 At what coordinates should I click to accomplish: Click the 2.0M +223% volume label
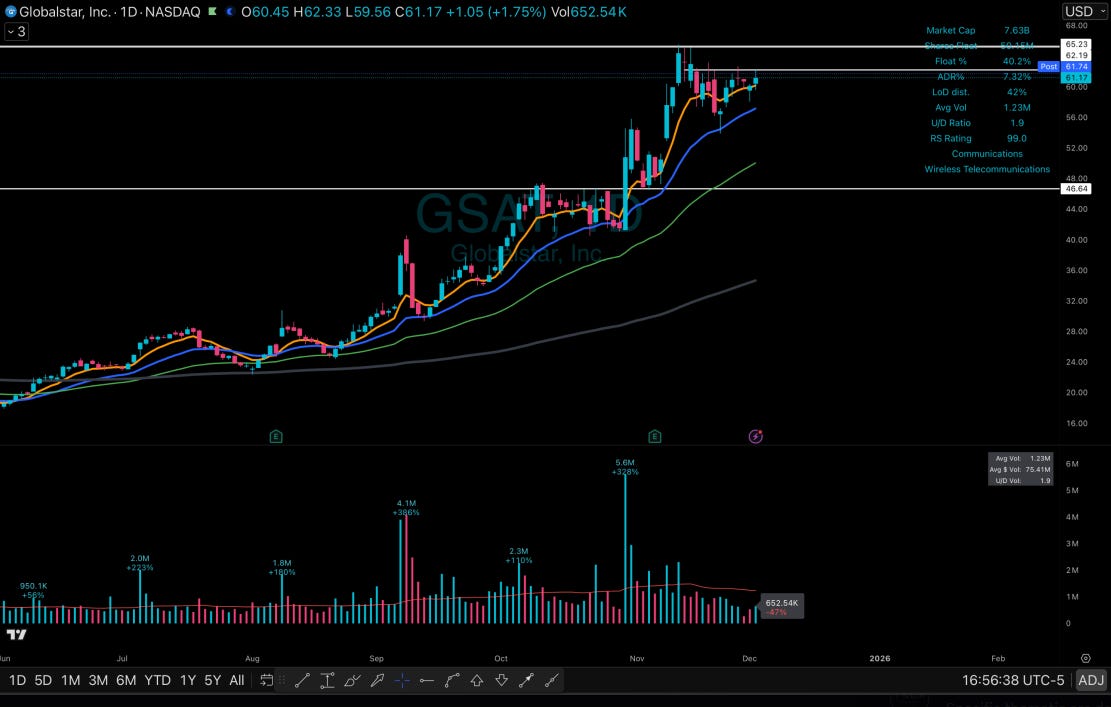[x=140, y=562]
